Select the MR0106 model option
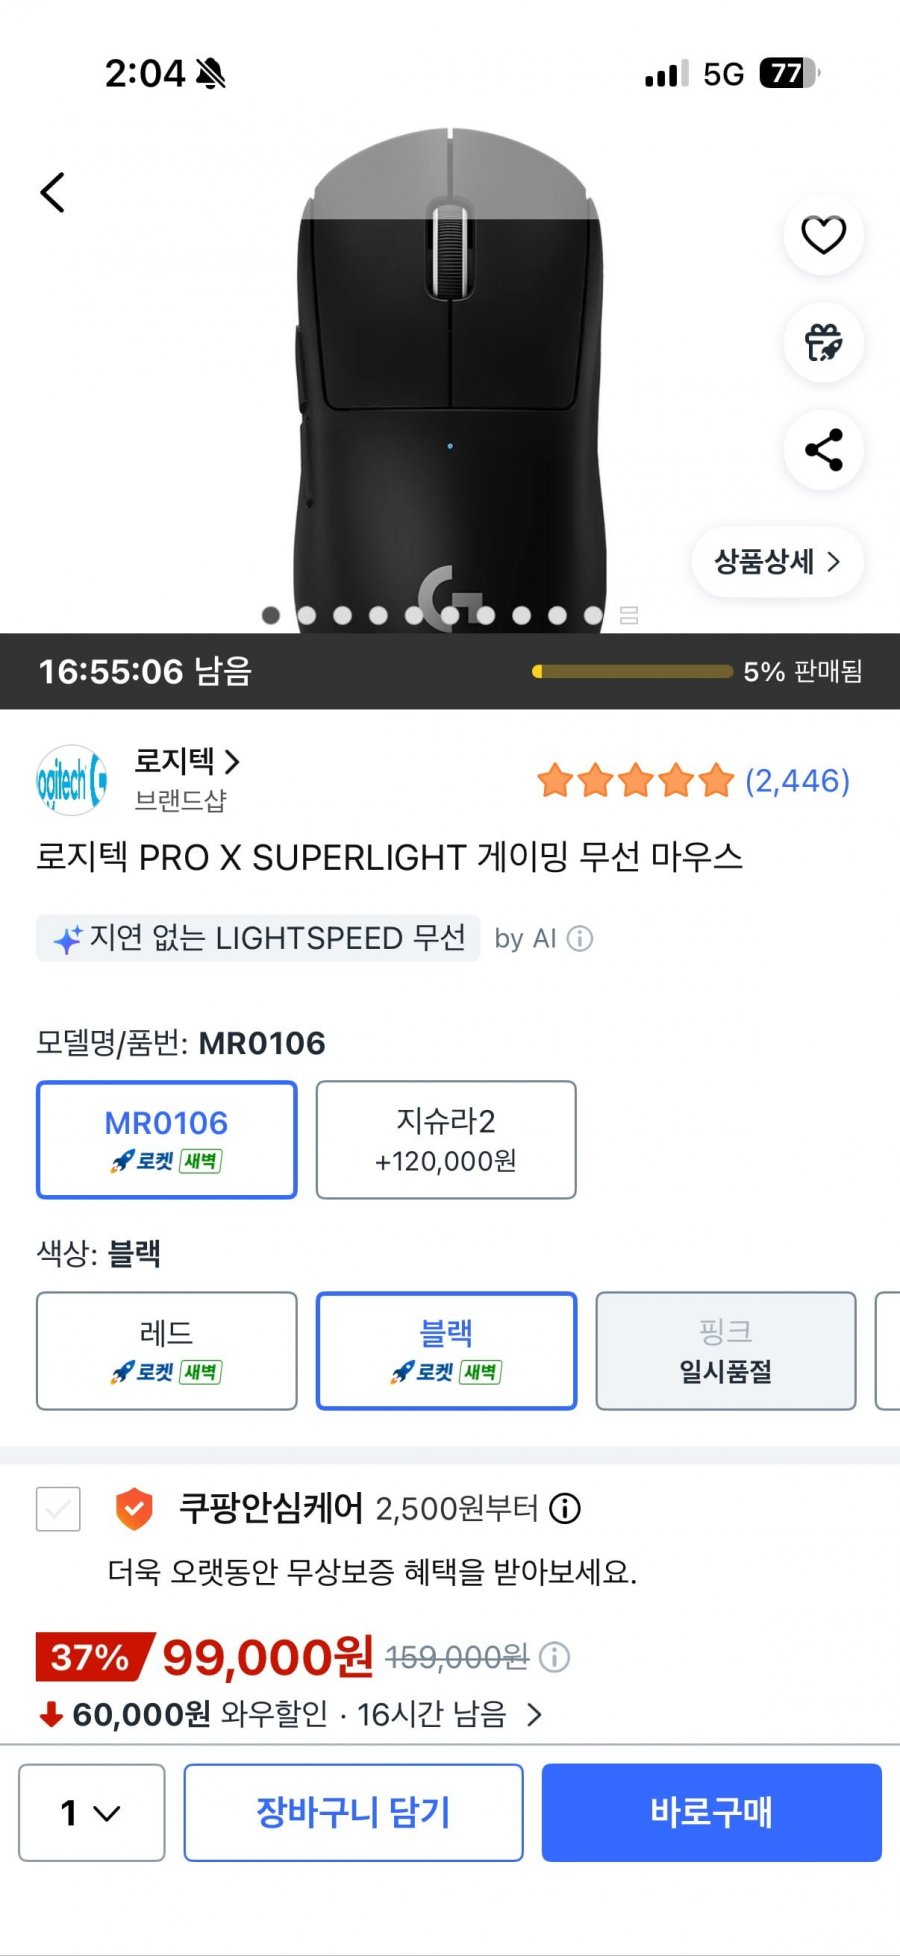The image size is (900, 1956). point(167,1139)
